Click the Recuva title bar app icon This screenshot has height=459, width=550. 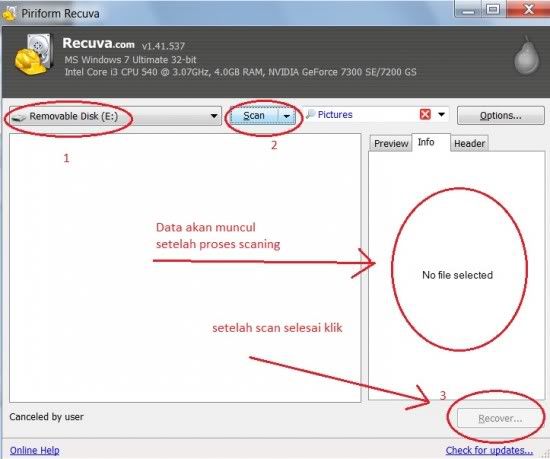[9, 13]
